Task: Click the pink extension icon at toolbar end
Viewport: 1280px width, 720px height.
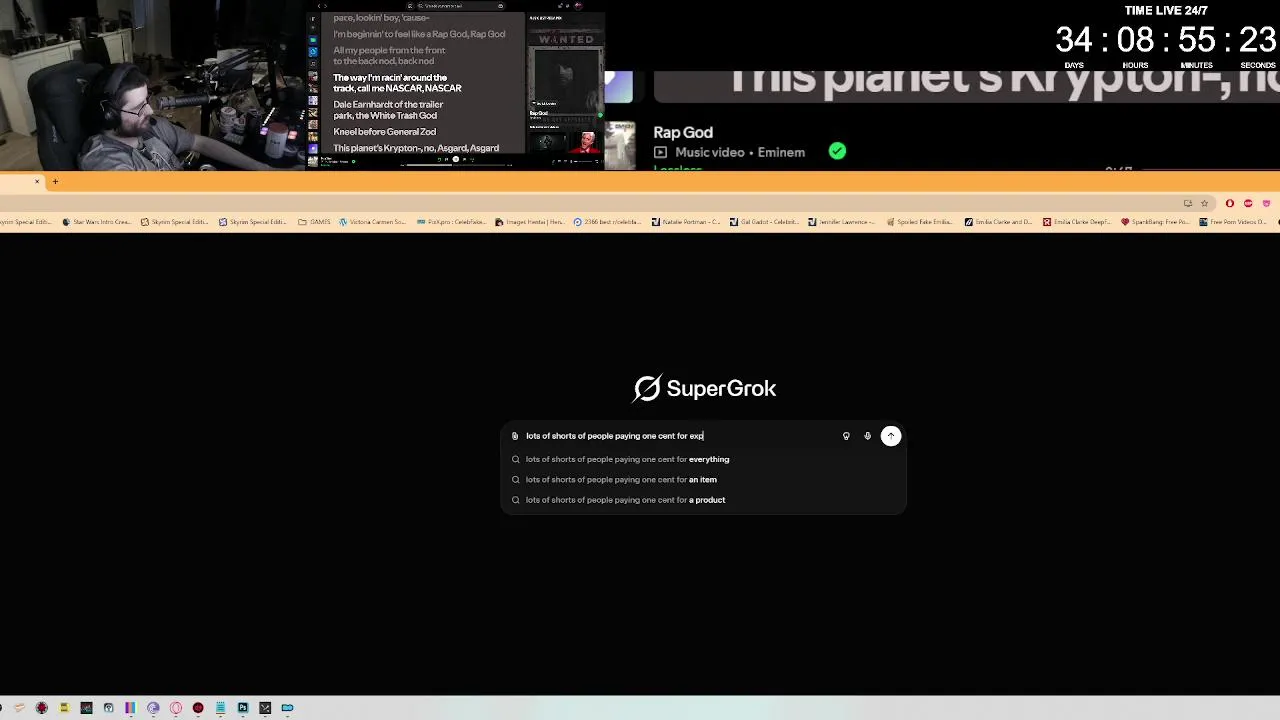Action: point(1266,203)
